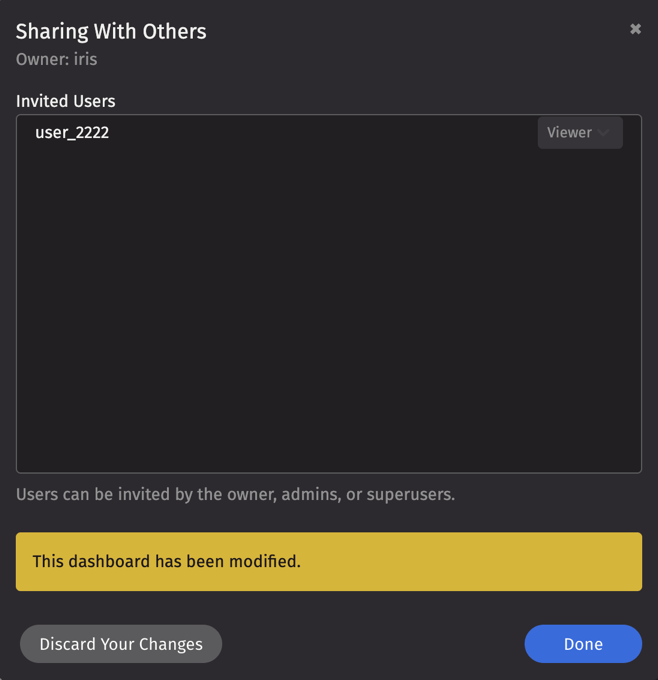Click the chevron arrow beside Viewer
The image size is (658, 680).
pyautogui.click(x=604, y=133)
